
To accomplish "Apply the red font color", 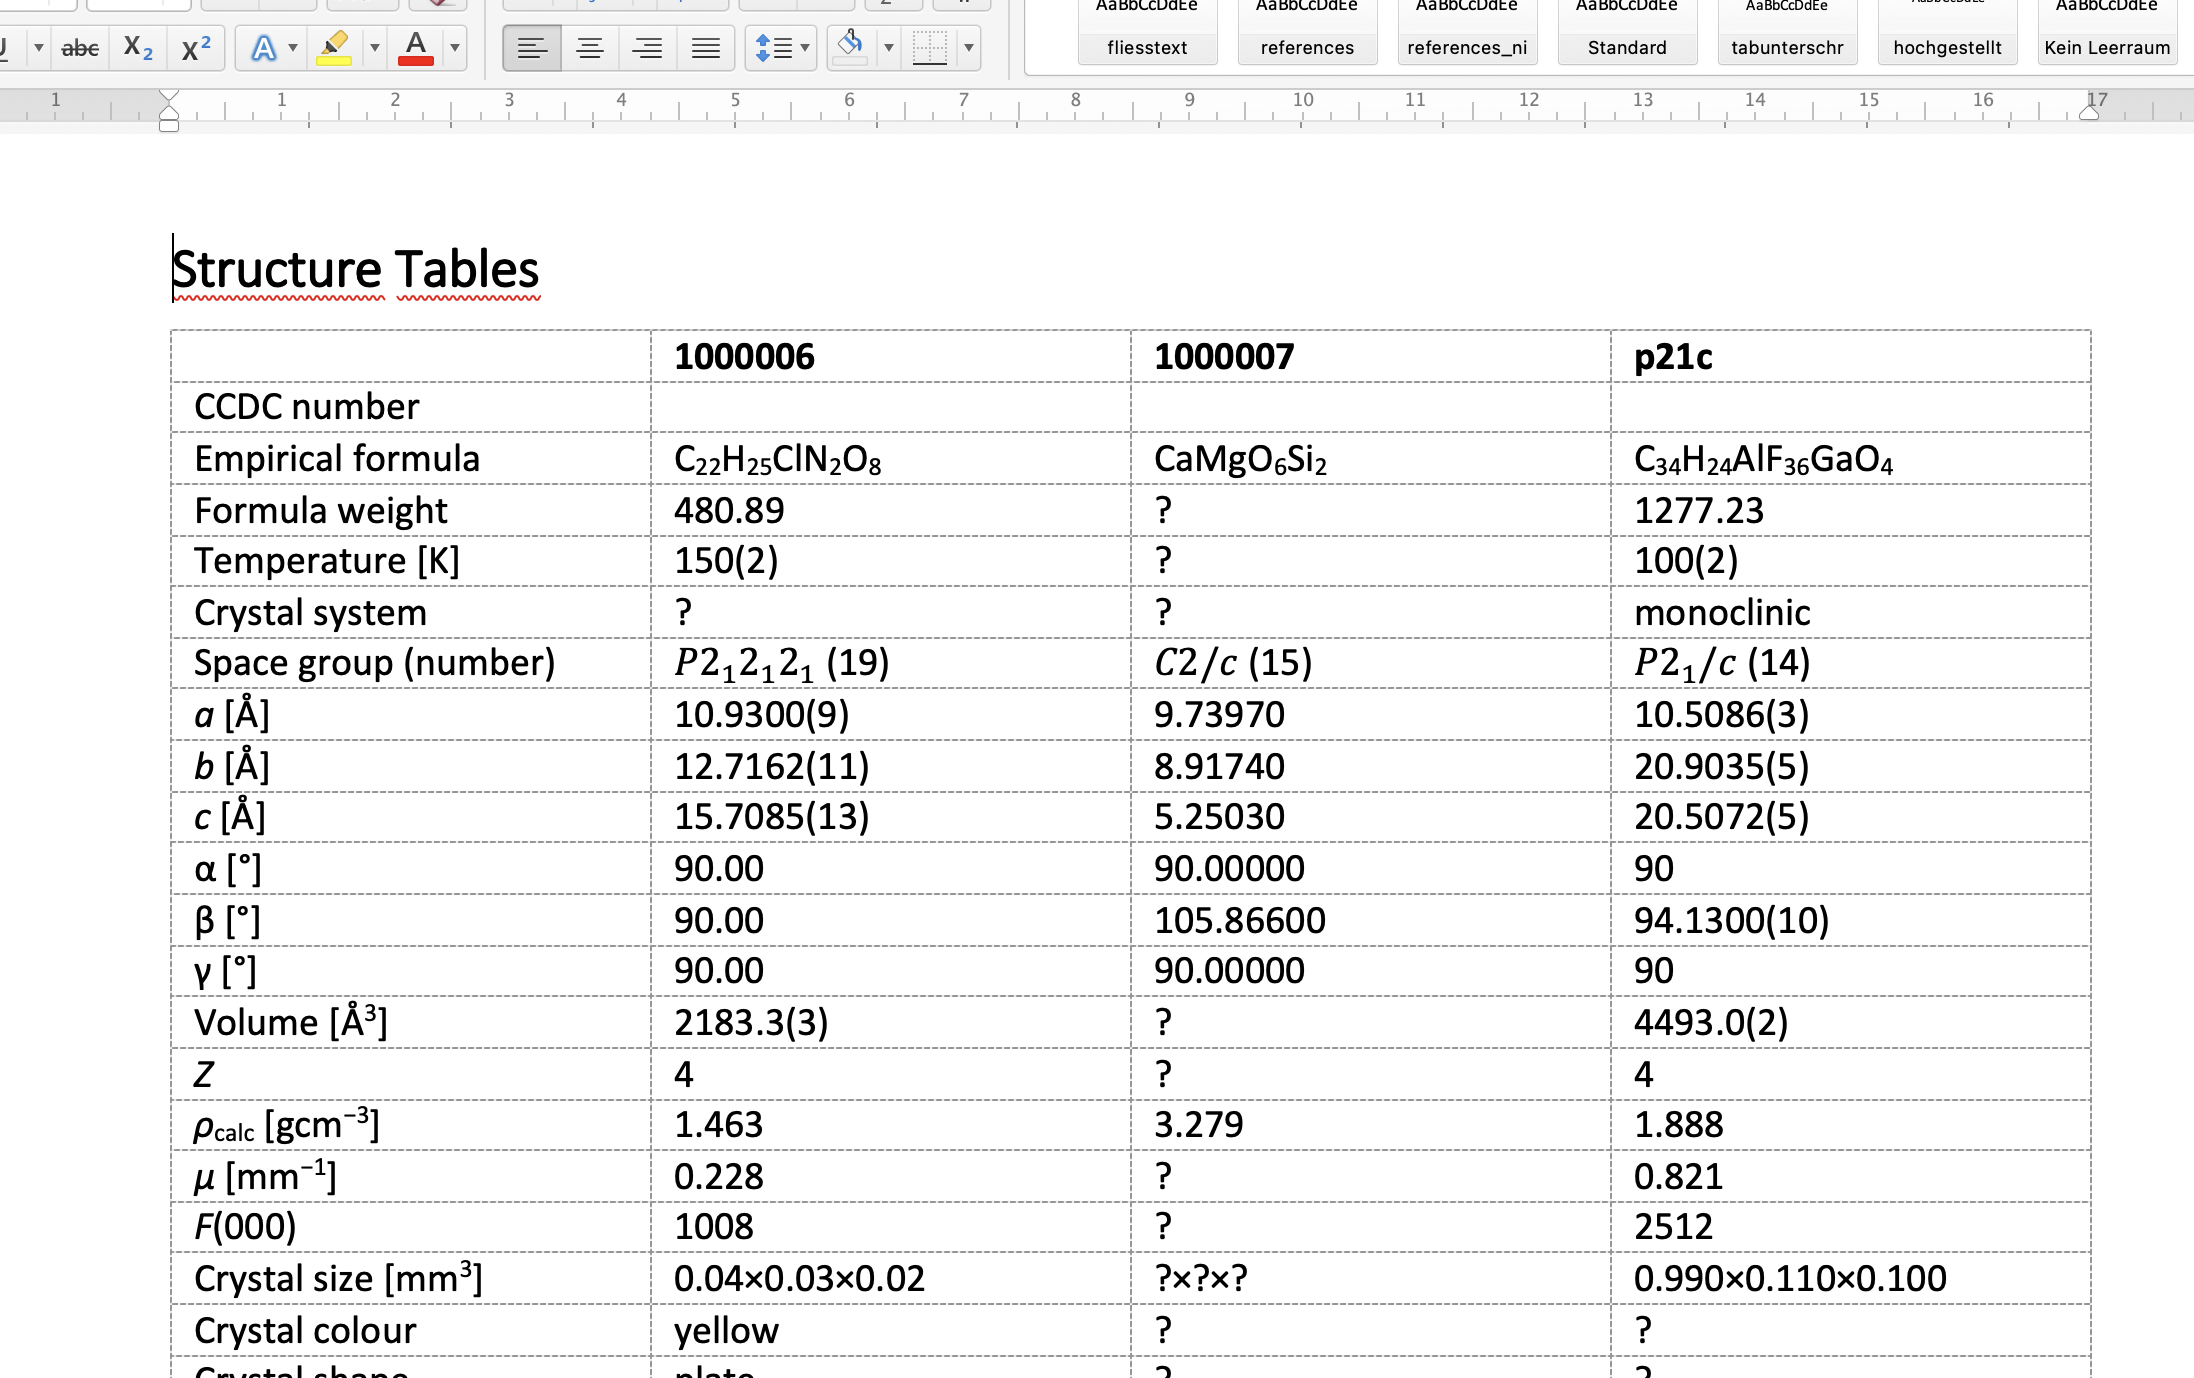I will 416,47.
